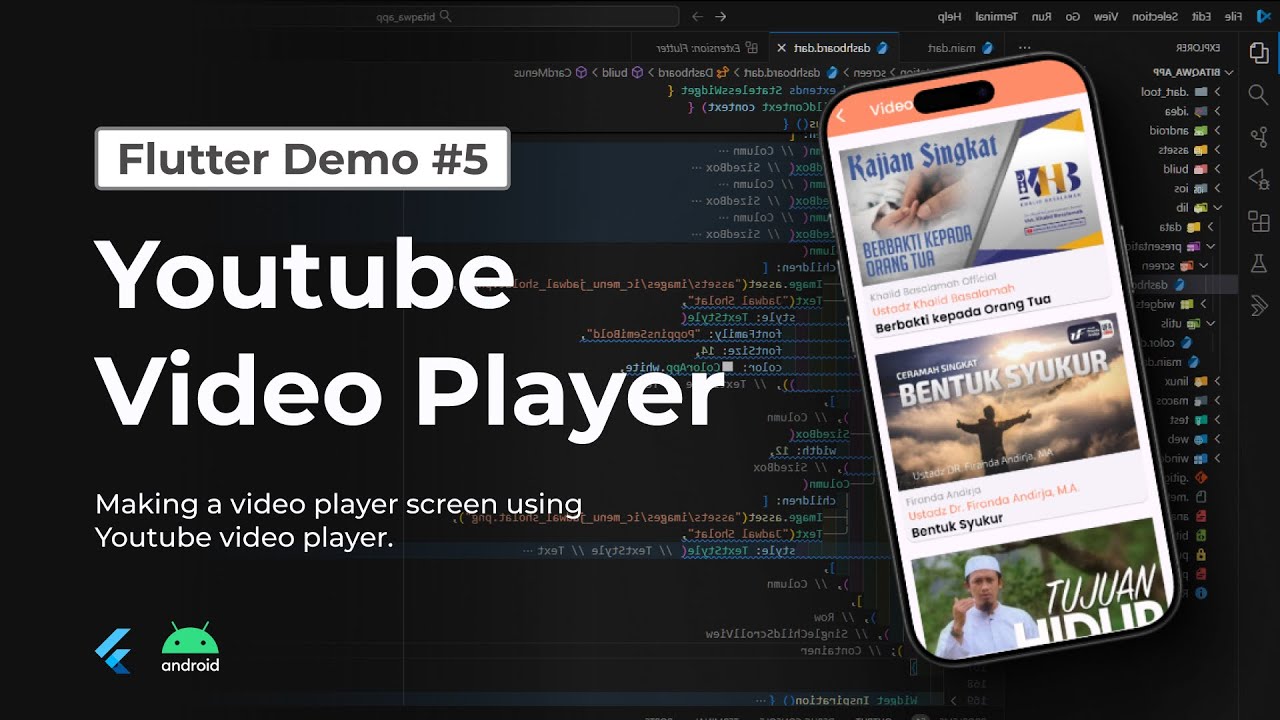Collapse the lib folder in Explorer
The width and height of the screenshot is (1280, 720).
pyautogui.click(x=1197, y=207)
